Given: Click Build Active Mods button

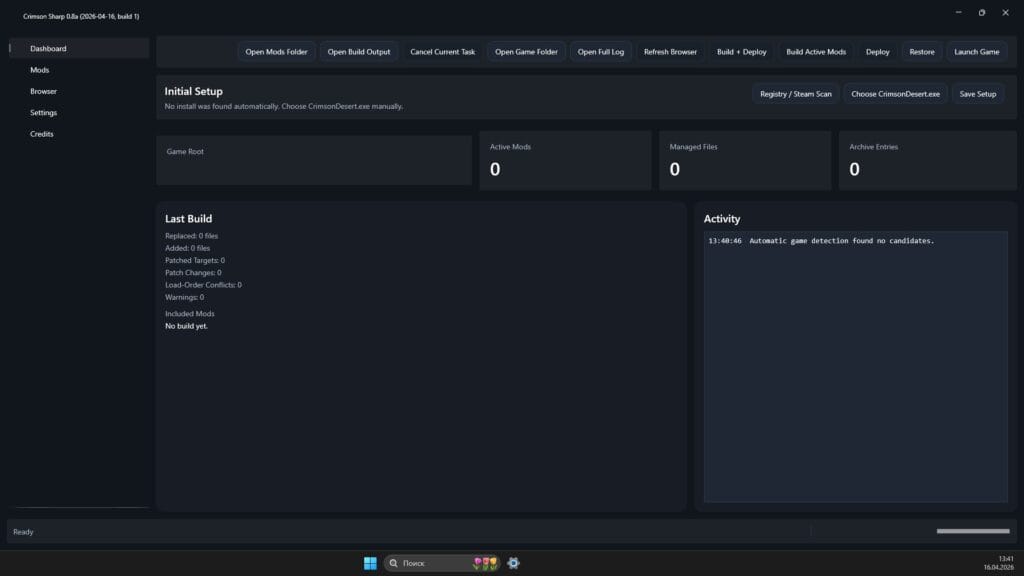Looking at the screenshot, I should click(x=816, y=52).
